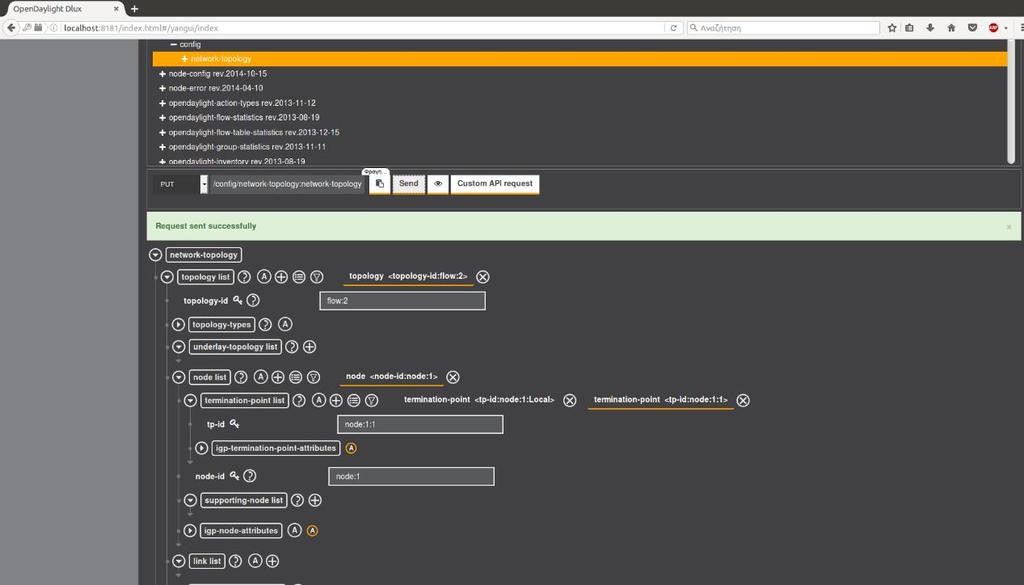Click the augment (A) icon on the node list row
Image resolution: width=1024 pixels, height=585 pixels.
point(261,377)
